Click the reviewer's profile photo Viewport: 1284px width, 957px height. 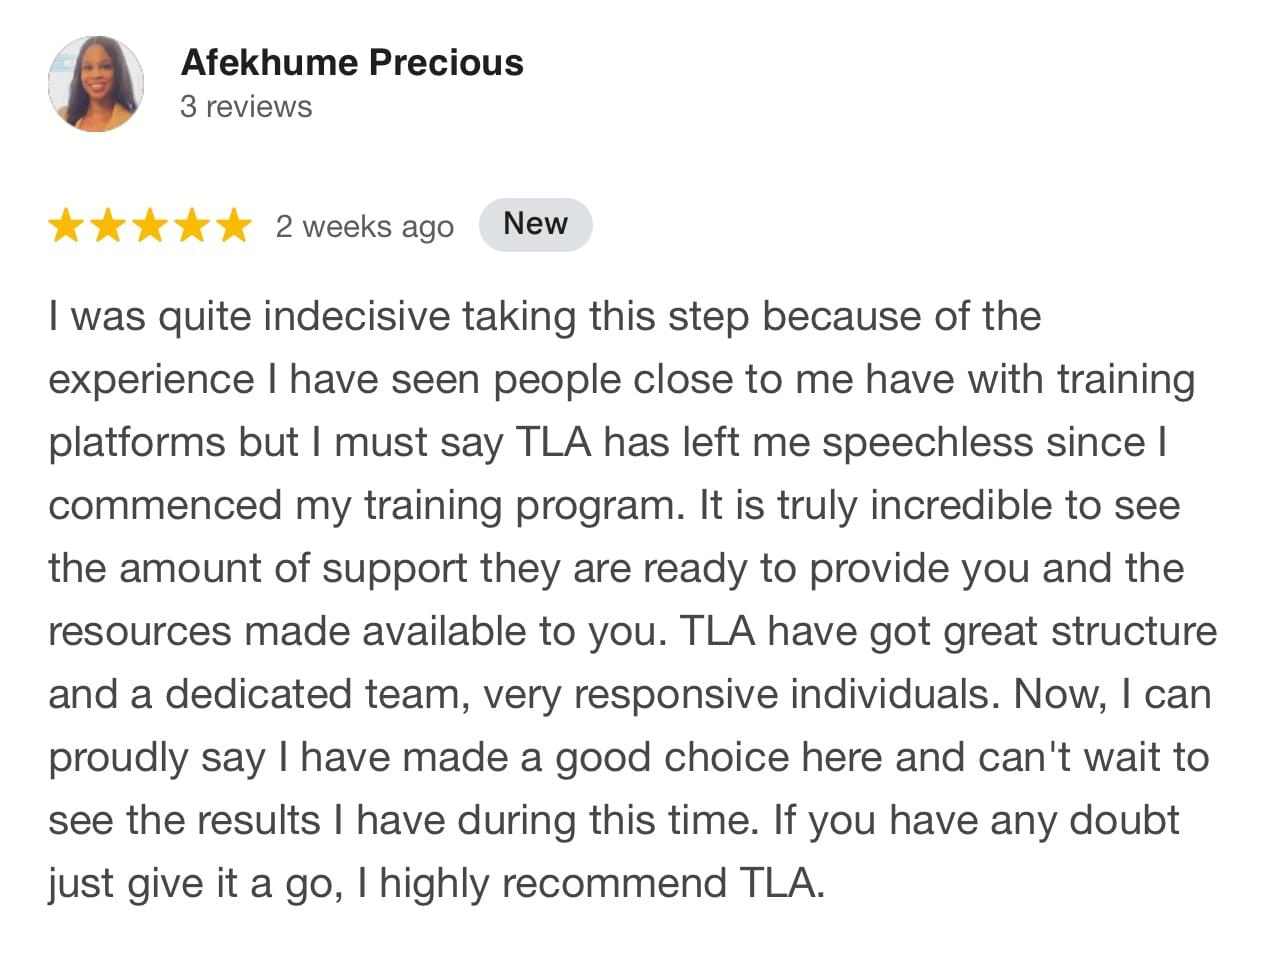click(96, 84)
